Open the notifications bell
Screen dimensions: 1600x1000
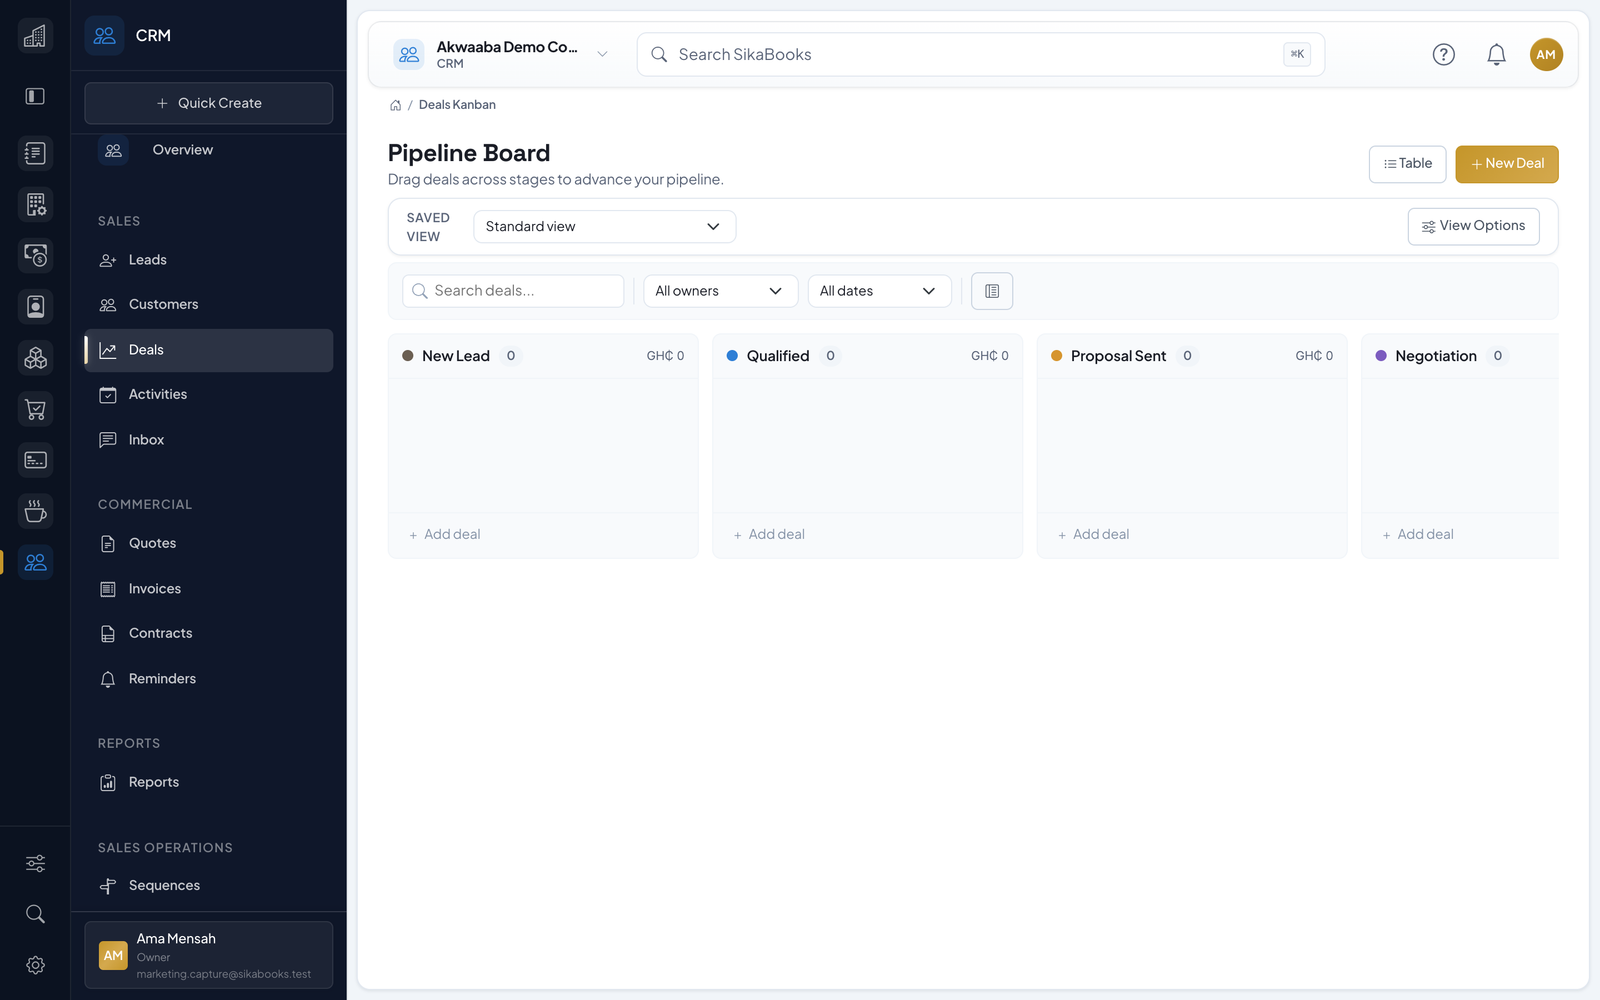tap(1496, 55)
